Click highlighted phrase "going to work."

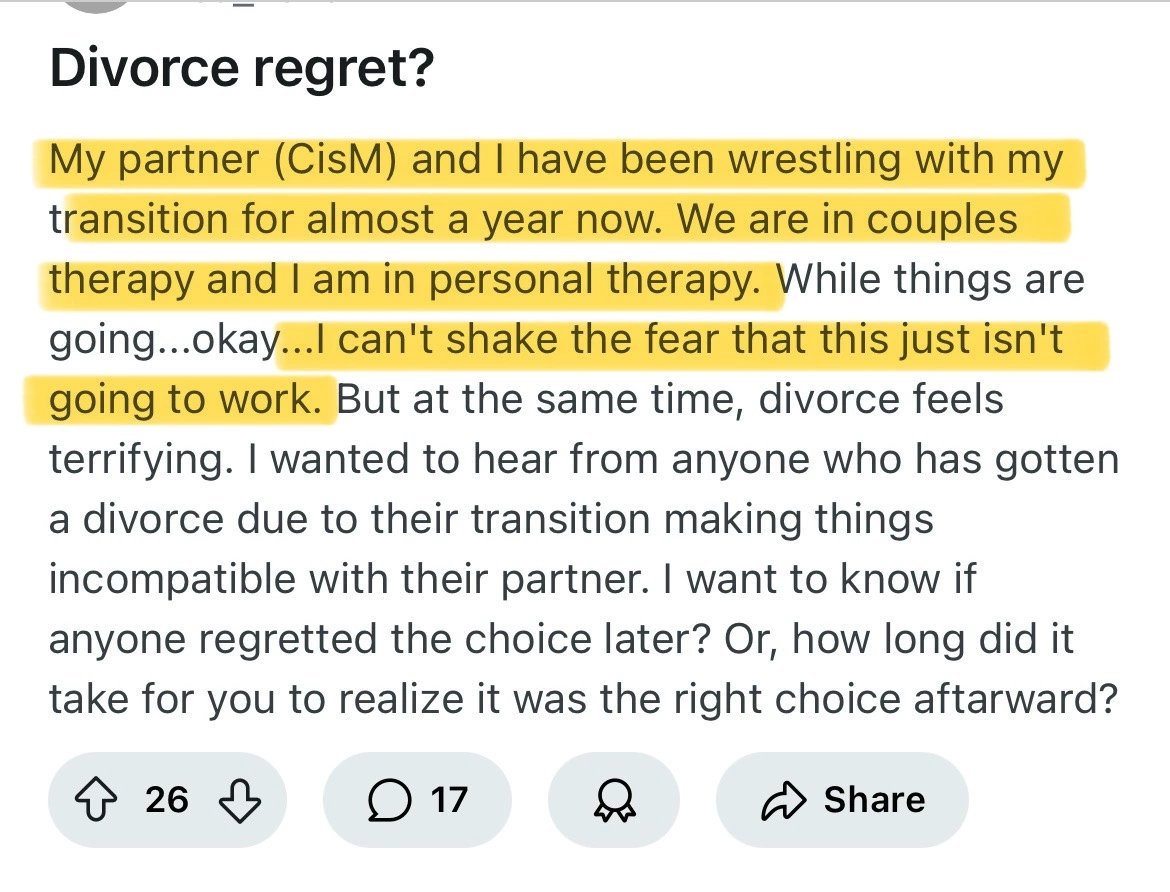coord(186,399)
